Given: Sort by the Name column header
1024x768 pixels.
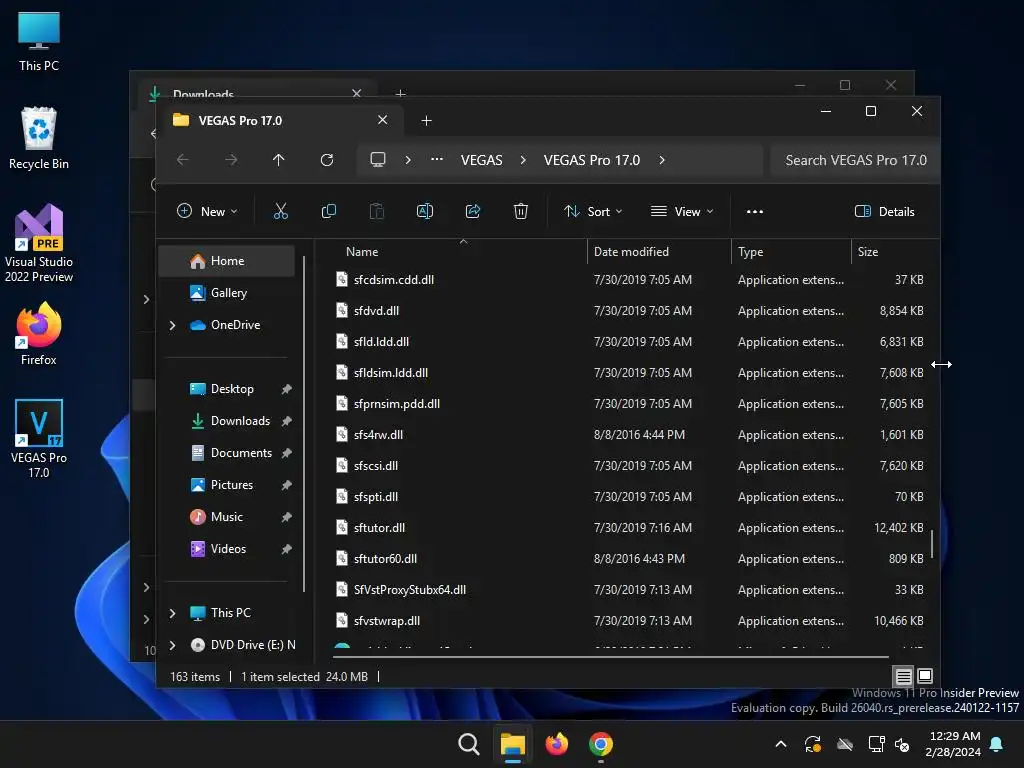Looking at the screenshot, I should pos(460,252).
